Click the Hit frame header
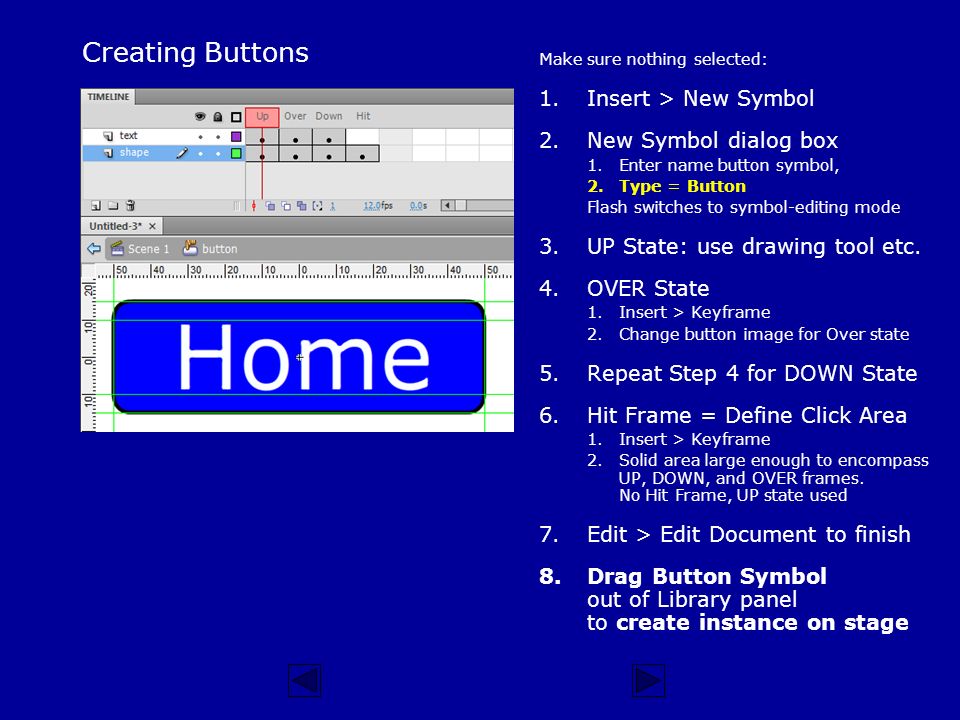Image resolution: width=960 pixels, height=720 pixels. point(363,116)
